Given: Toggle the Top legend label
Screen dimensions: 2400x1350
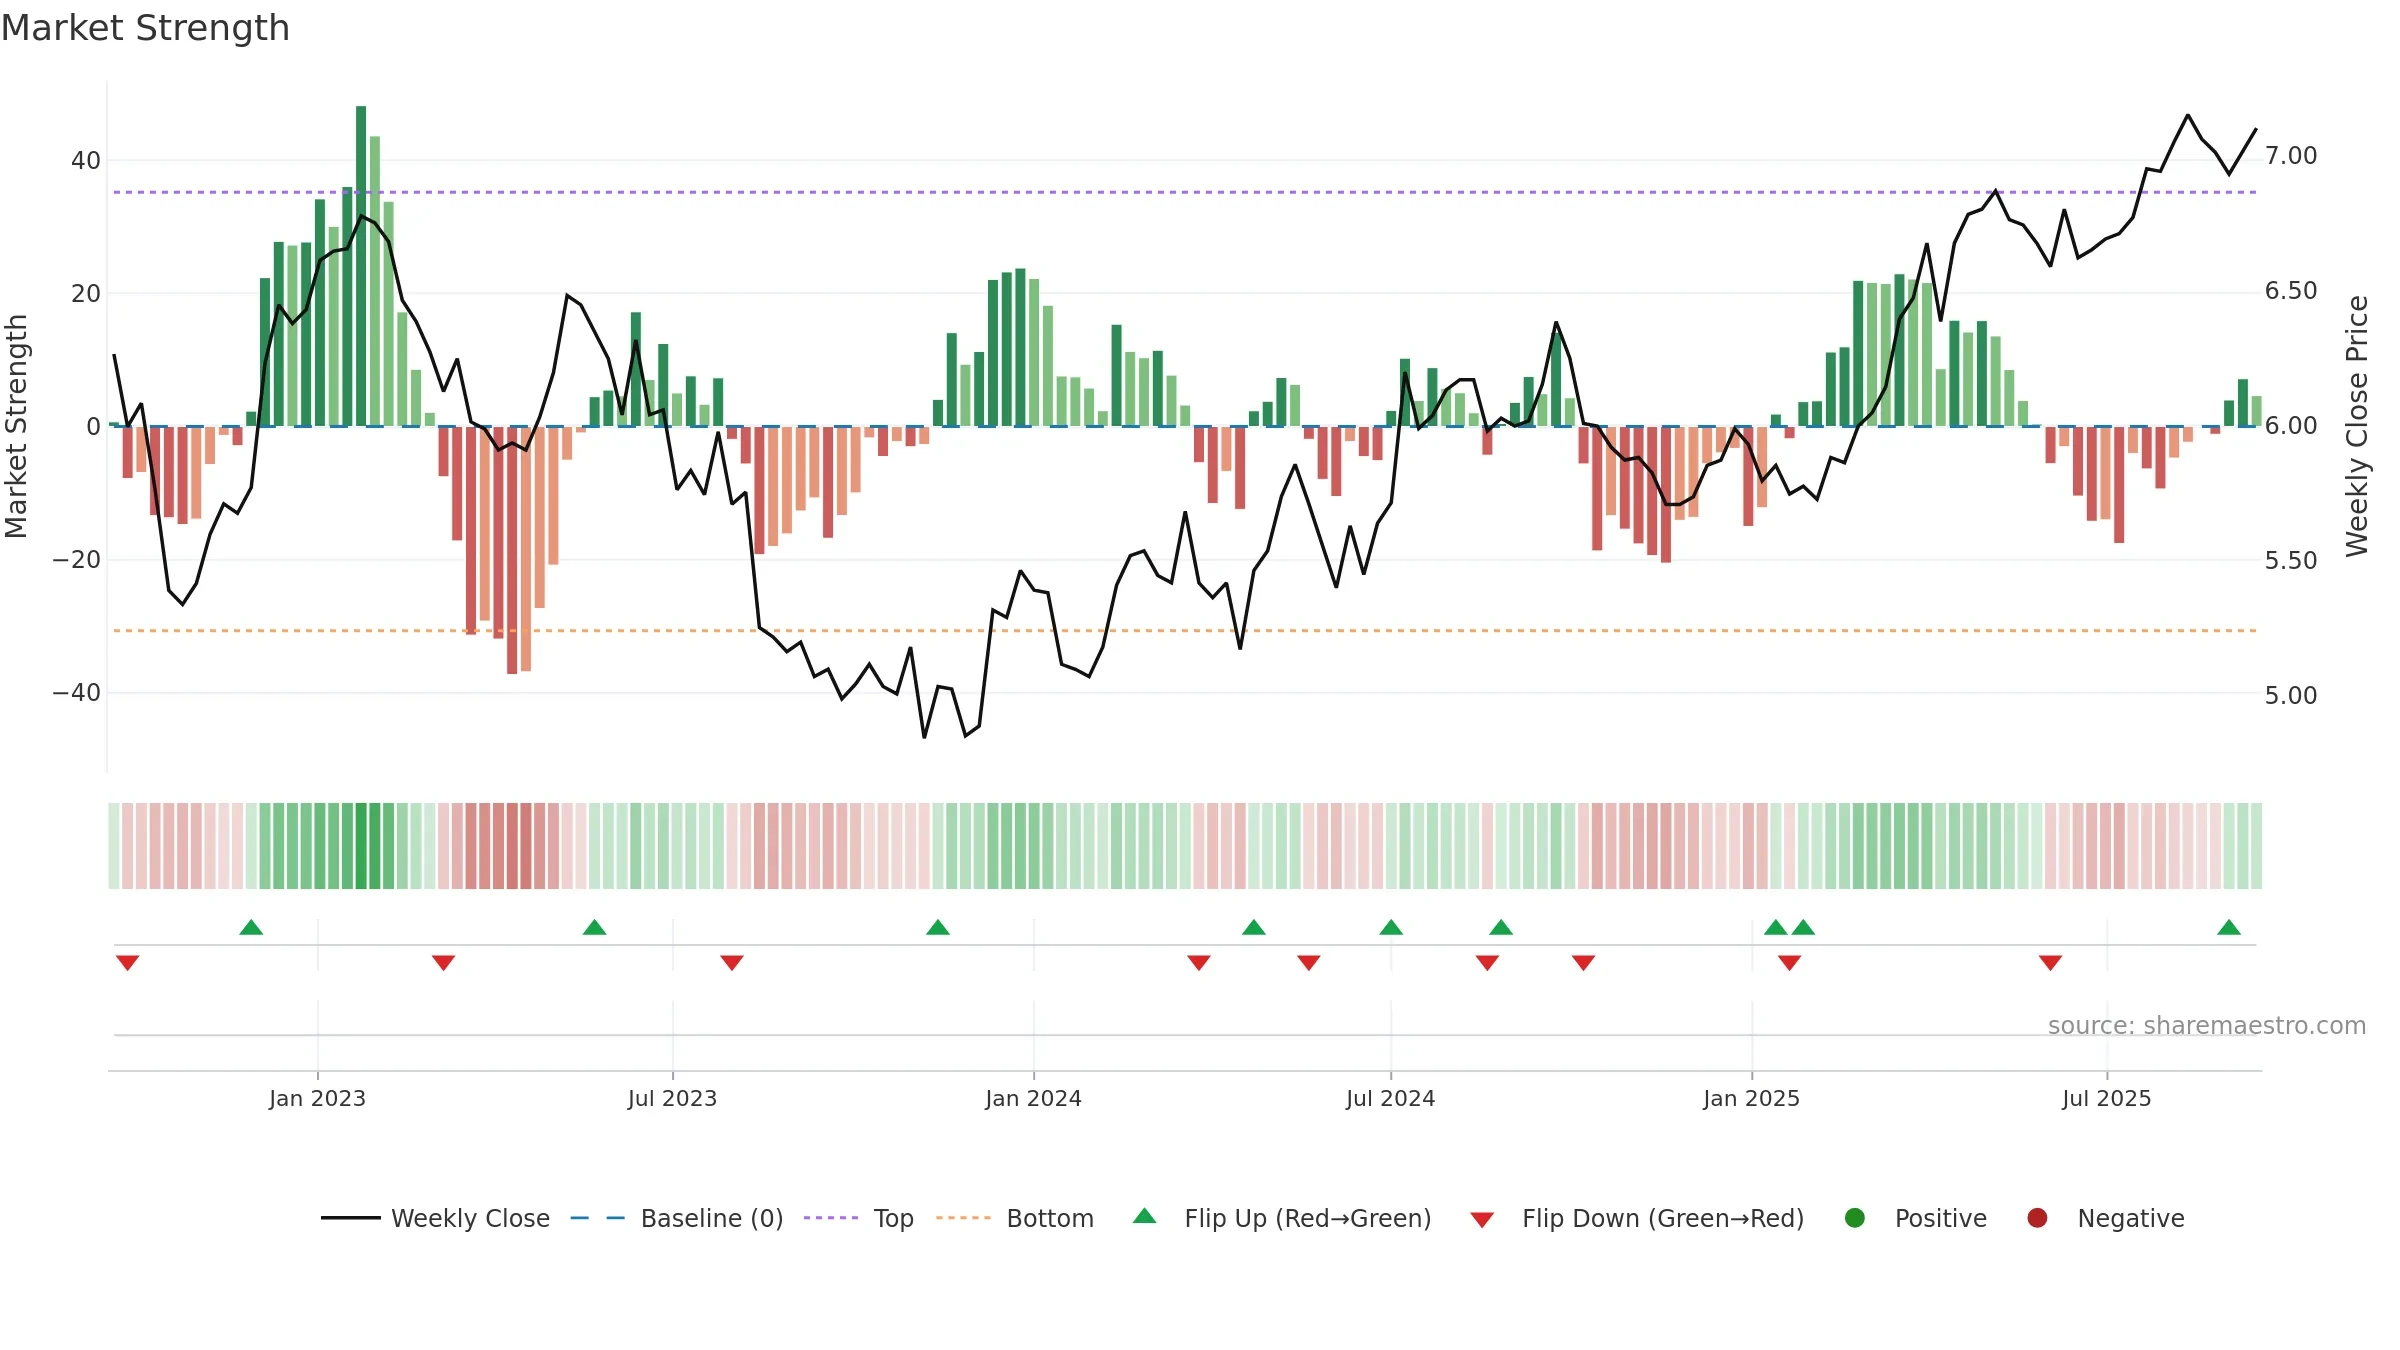Looking at the screenshot, I should point(893,1219).
